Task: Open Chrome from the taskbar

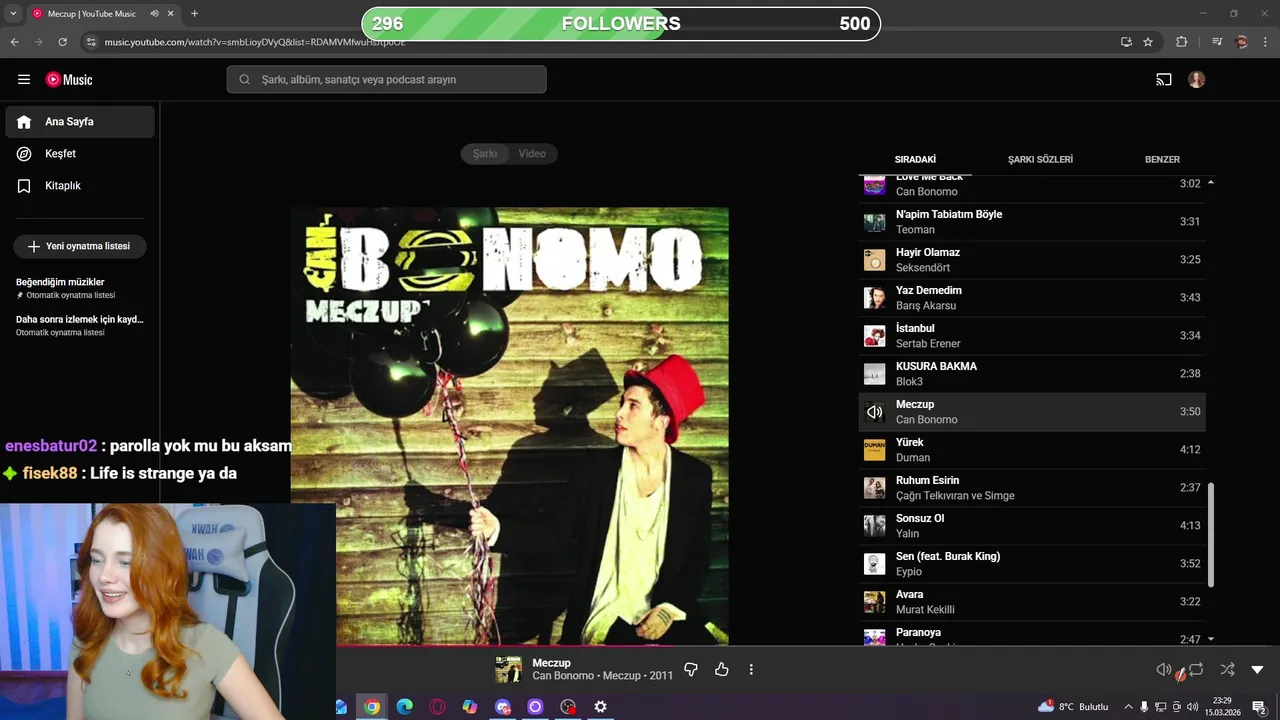Action: pyautogui.click(x=372, y=707)
